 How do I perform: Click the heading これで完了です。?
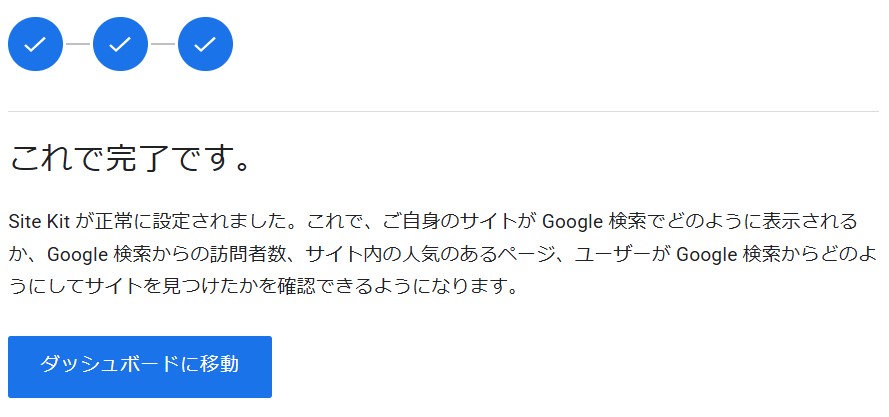129,159
